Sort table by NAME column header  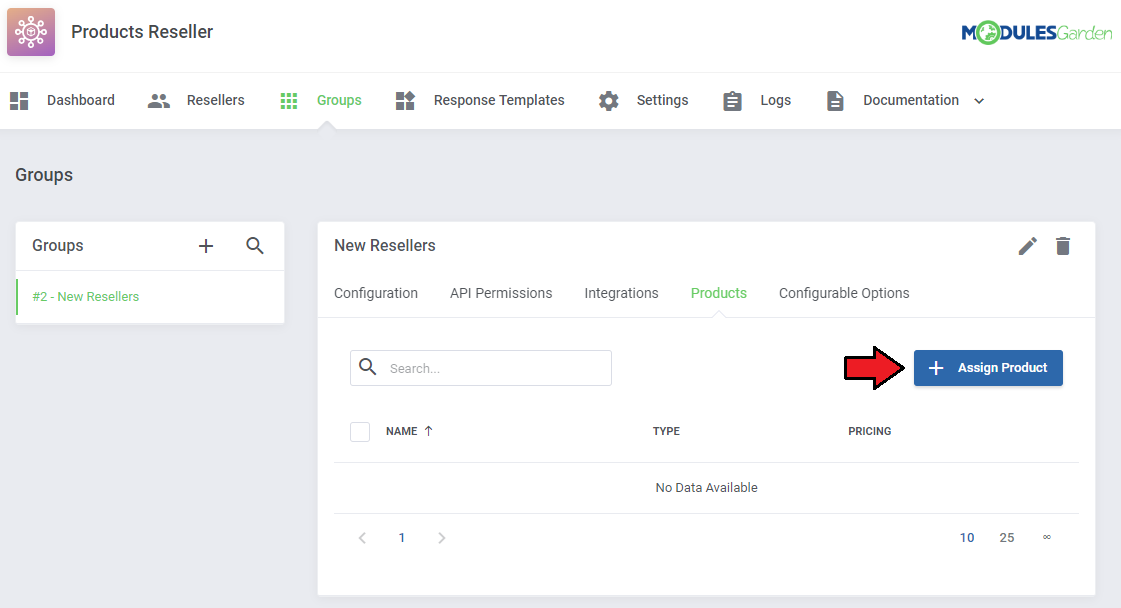402,431
